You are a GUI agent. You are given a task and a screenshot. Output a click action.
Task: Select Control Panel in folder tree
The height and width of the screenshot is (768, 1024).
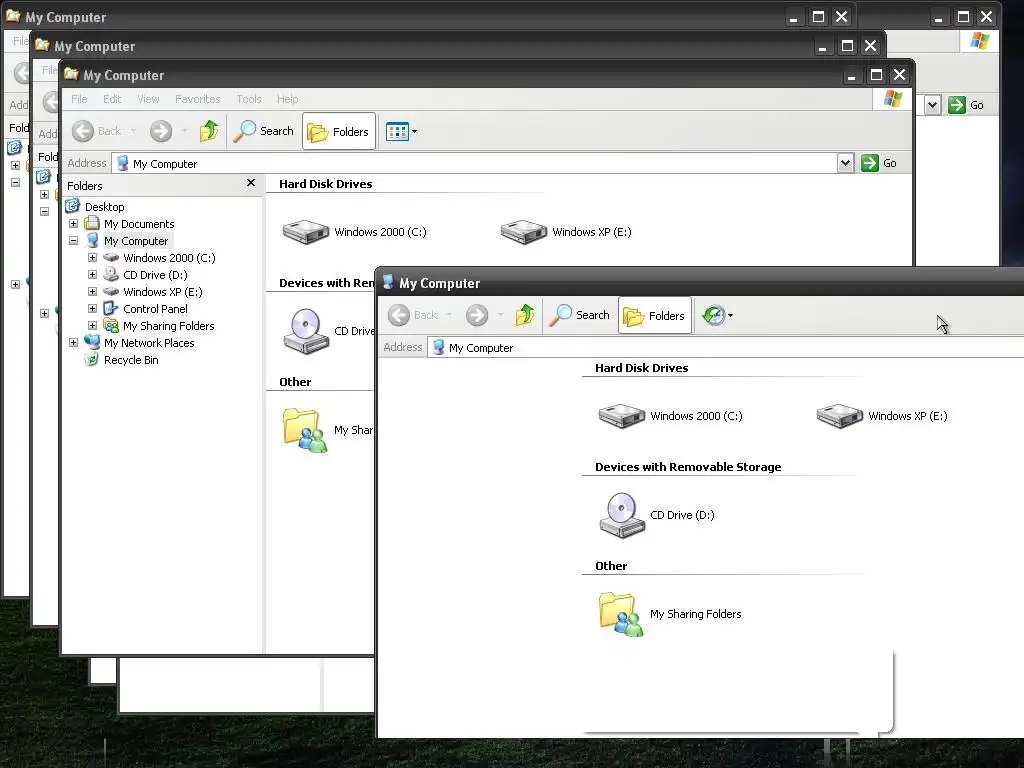click(155, 309)
